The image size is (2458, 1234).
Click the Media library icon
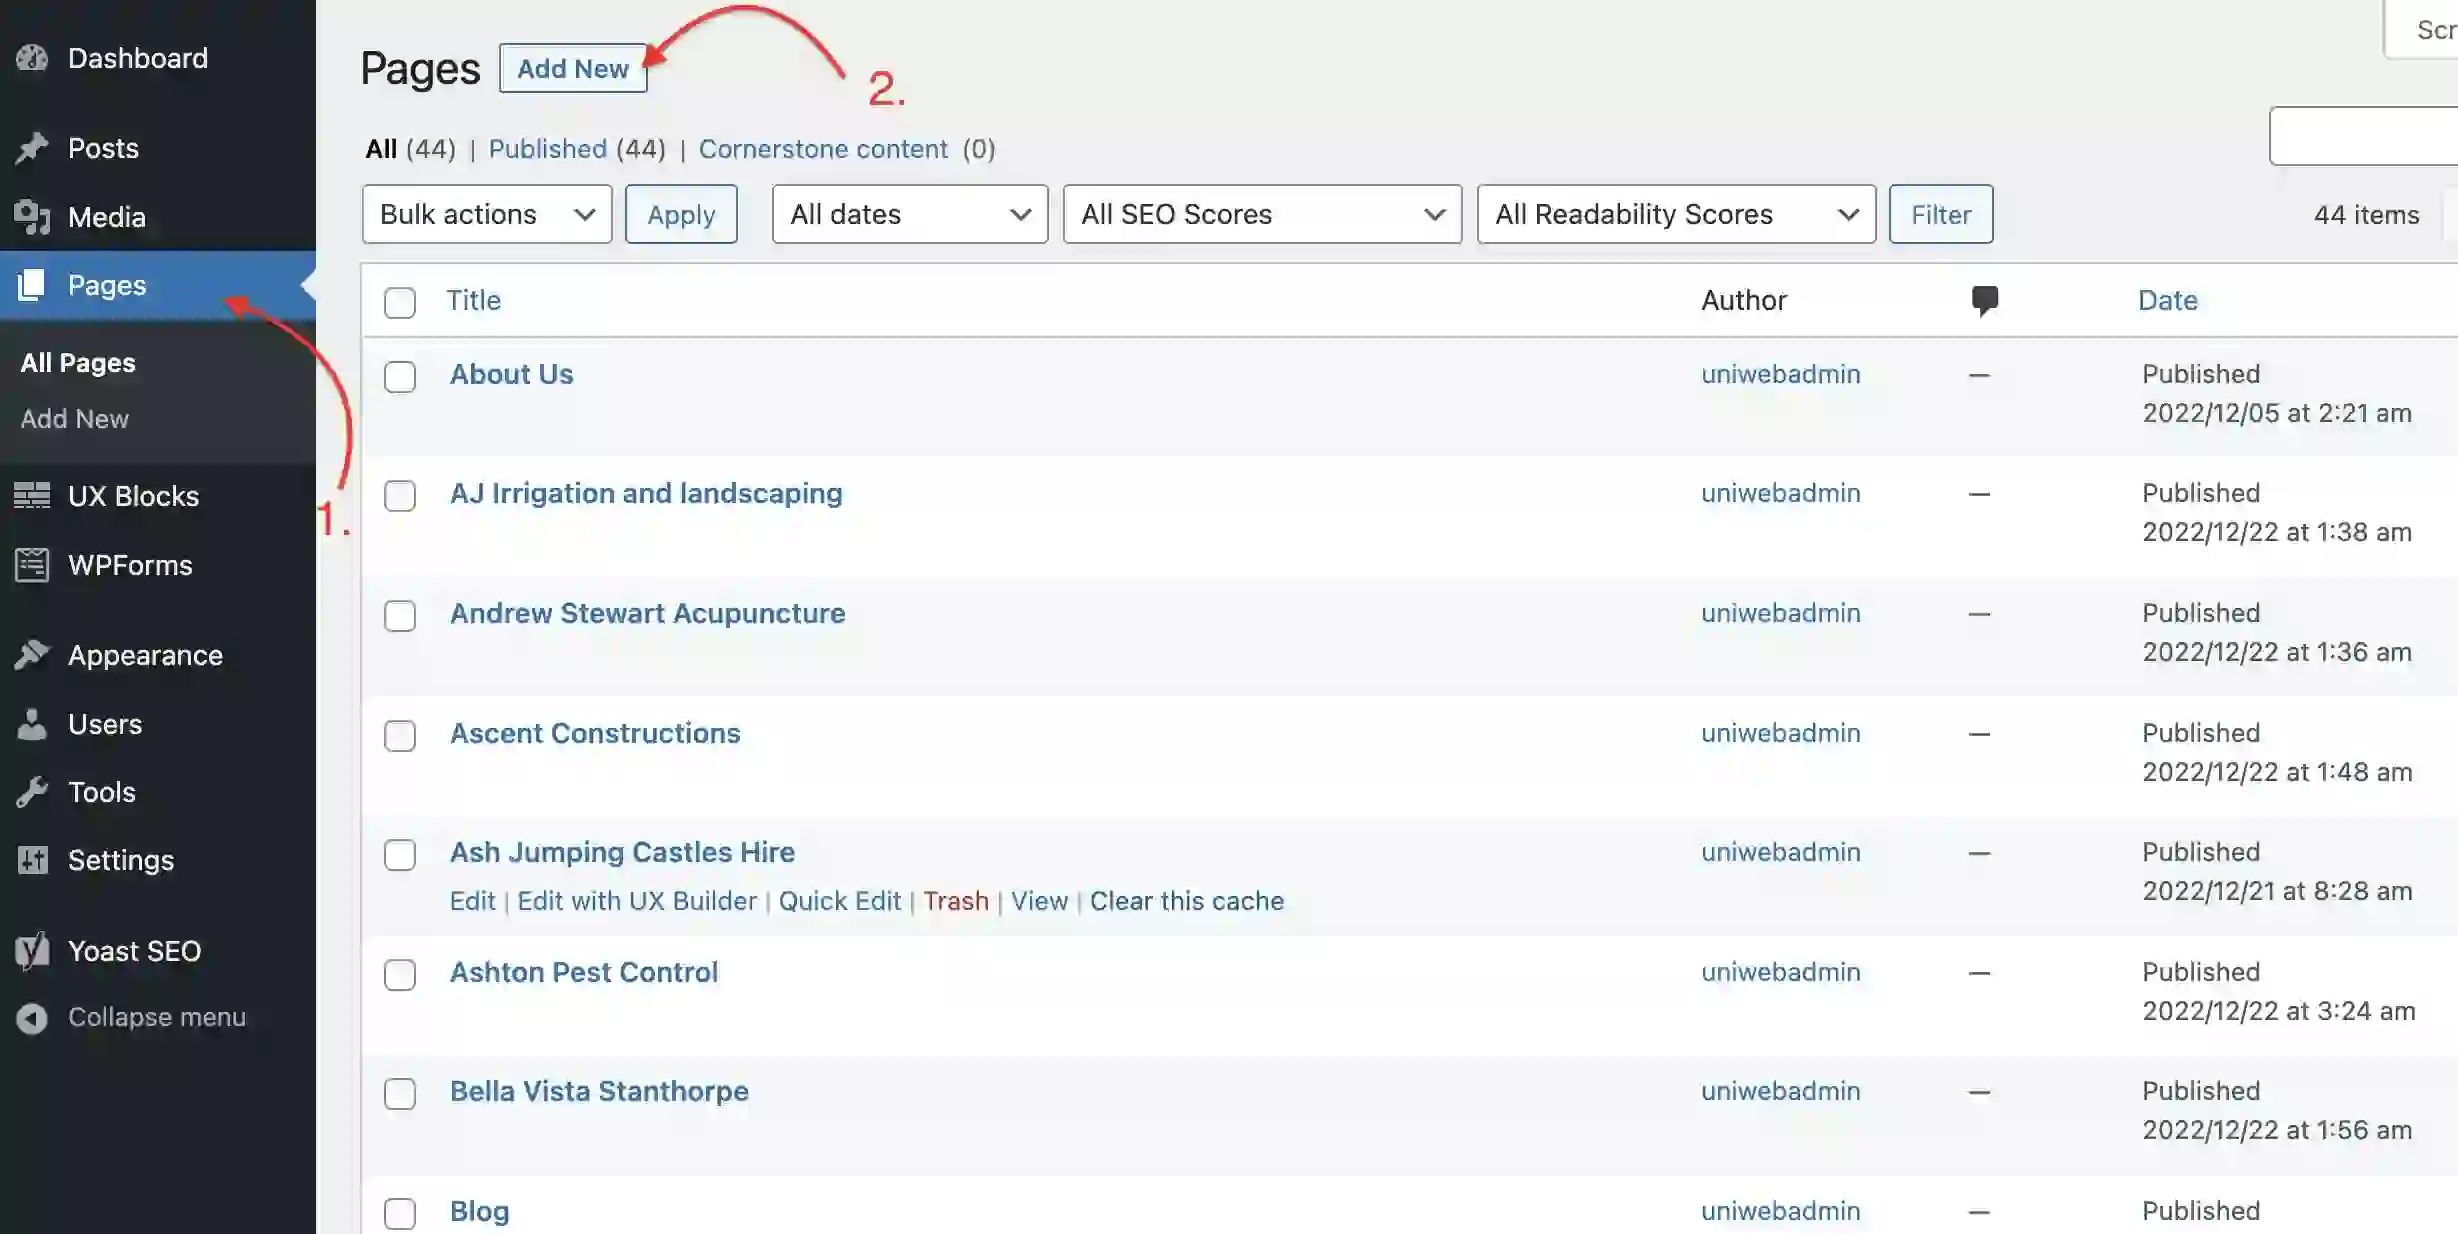(x=32, y=217)
